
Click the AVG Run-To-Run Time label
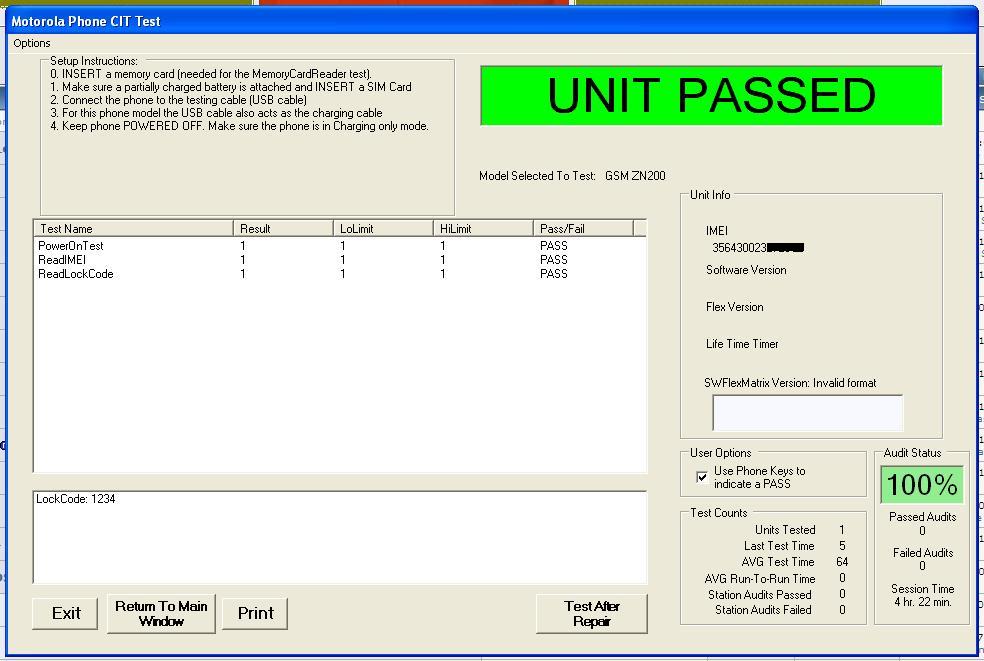[759, 579]
